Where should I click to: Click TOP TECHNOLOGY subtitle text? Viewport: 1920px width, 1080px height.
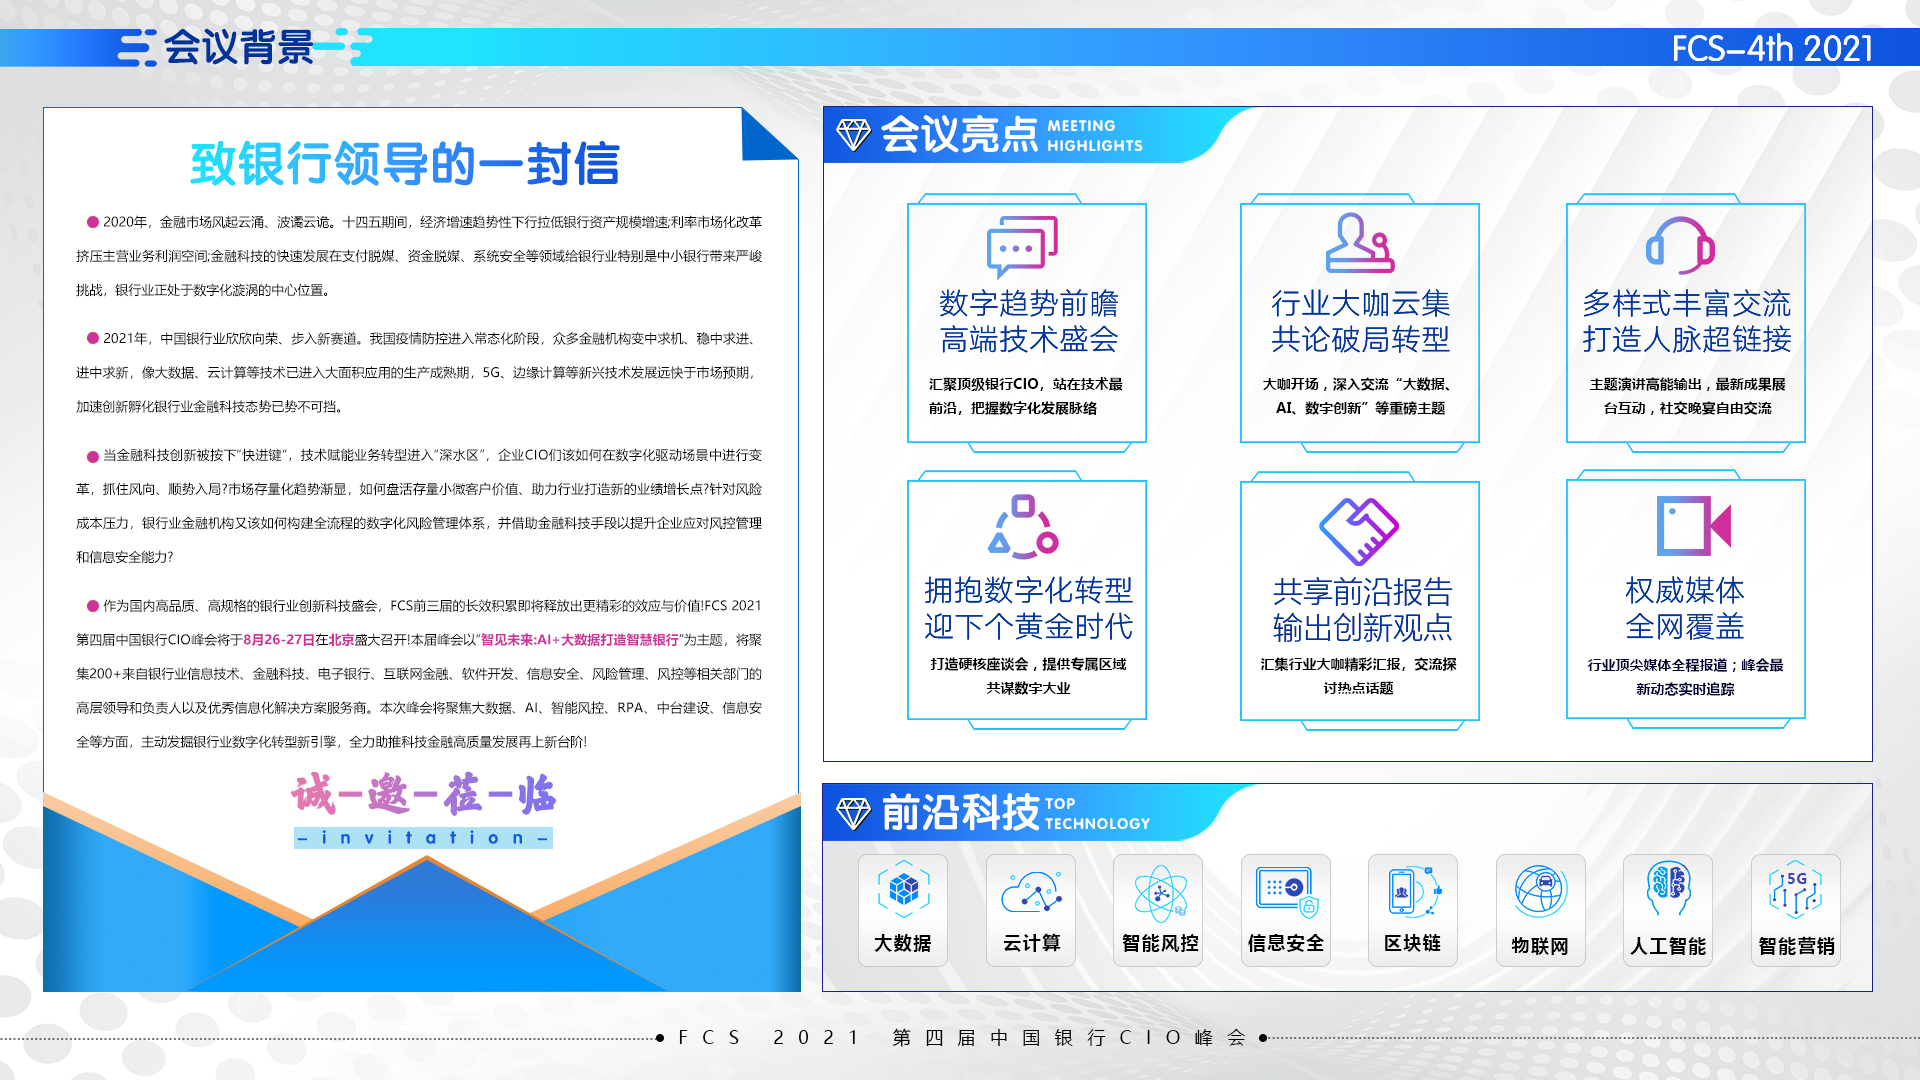pos(1098,814)
